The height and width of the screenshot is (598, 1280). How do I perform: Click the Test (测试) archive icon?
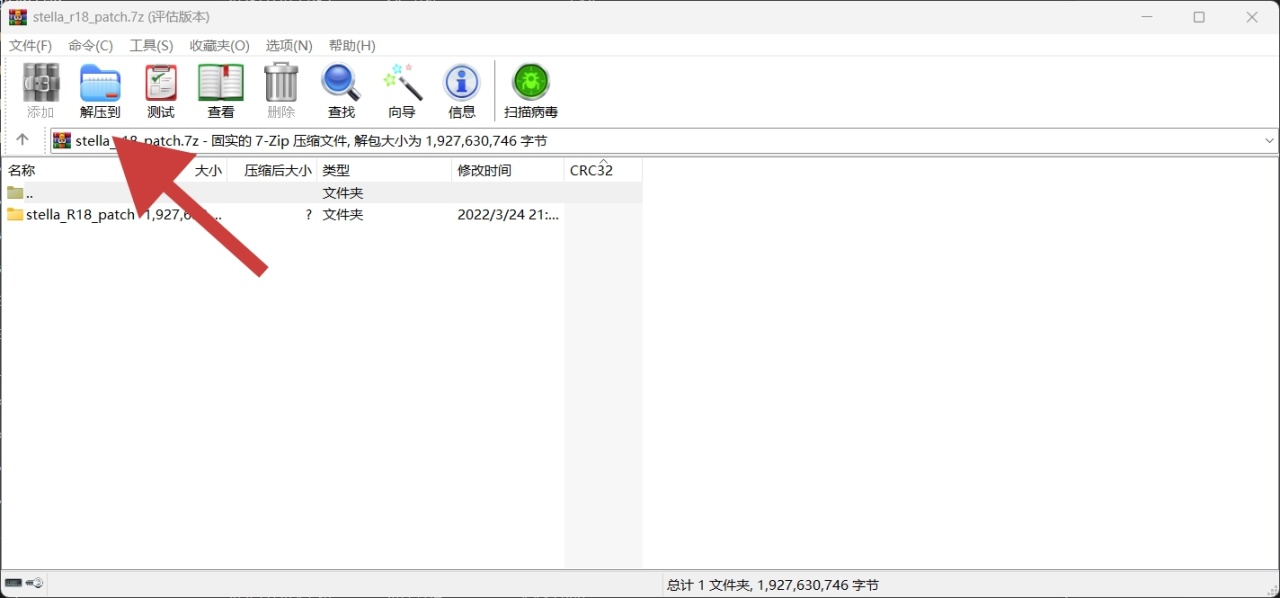click(x=161, y=91)
